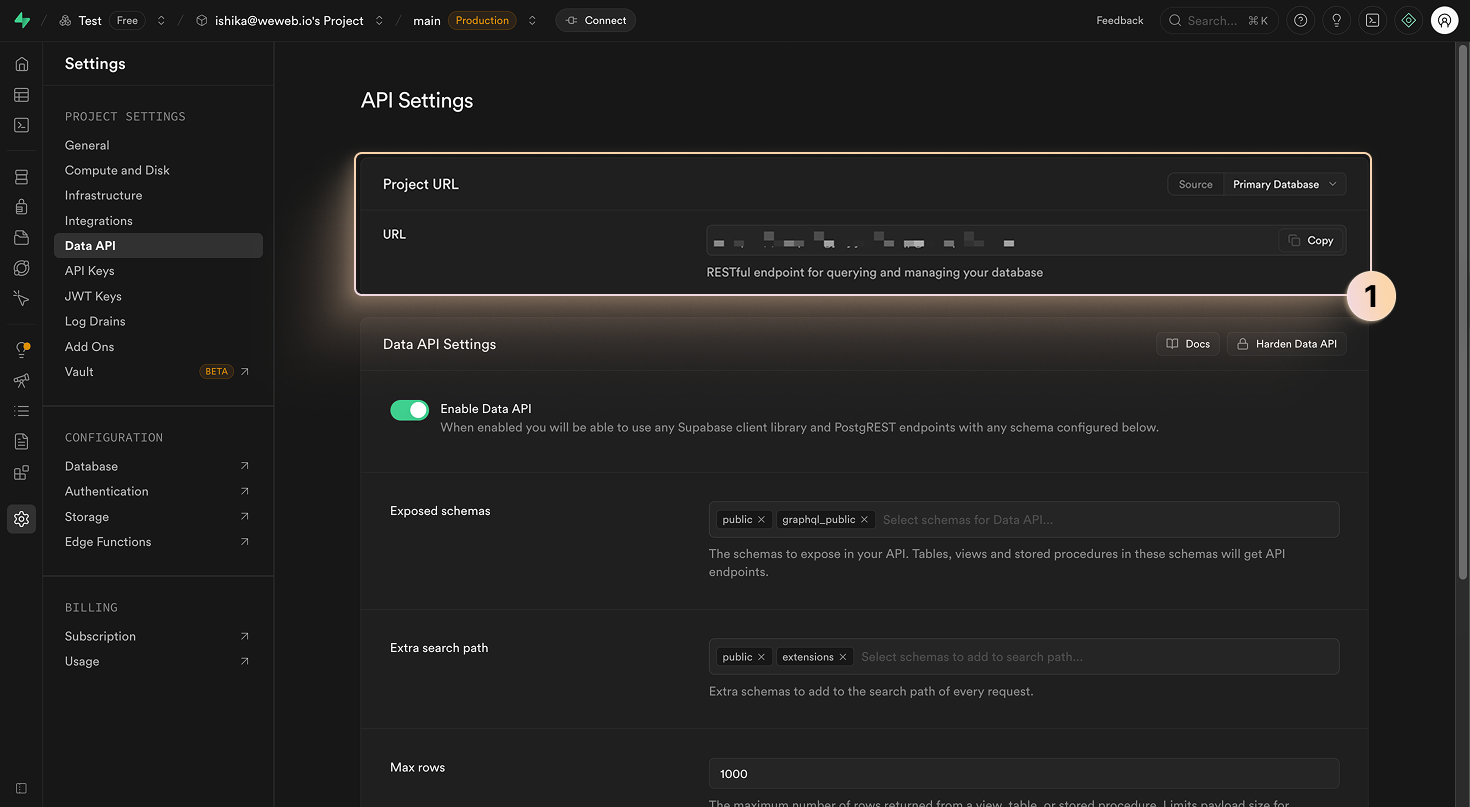
Task: Disable the Enable Data API switch
Action: (409, 409)
